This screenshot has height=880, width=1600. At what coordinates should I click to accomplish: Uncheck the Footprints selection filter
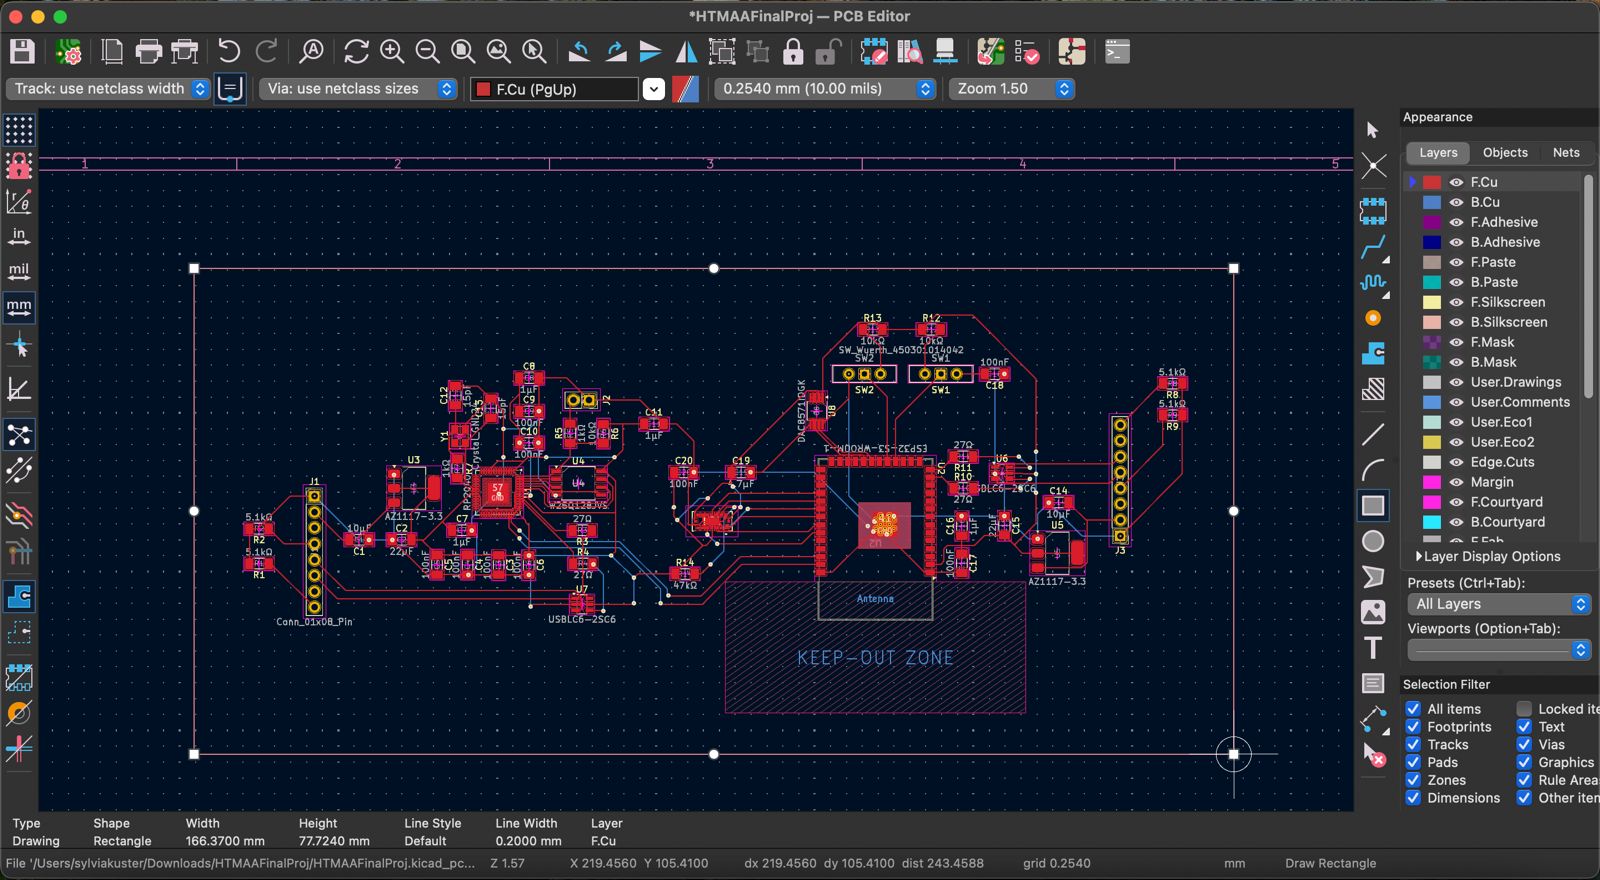(1413, 727)
